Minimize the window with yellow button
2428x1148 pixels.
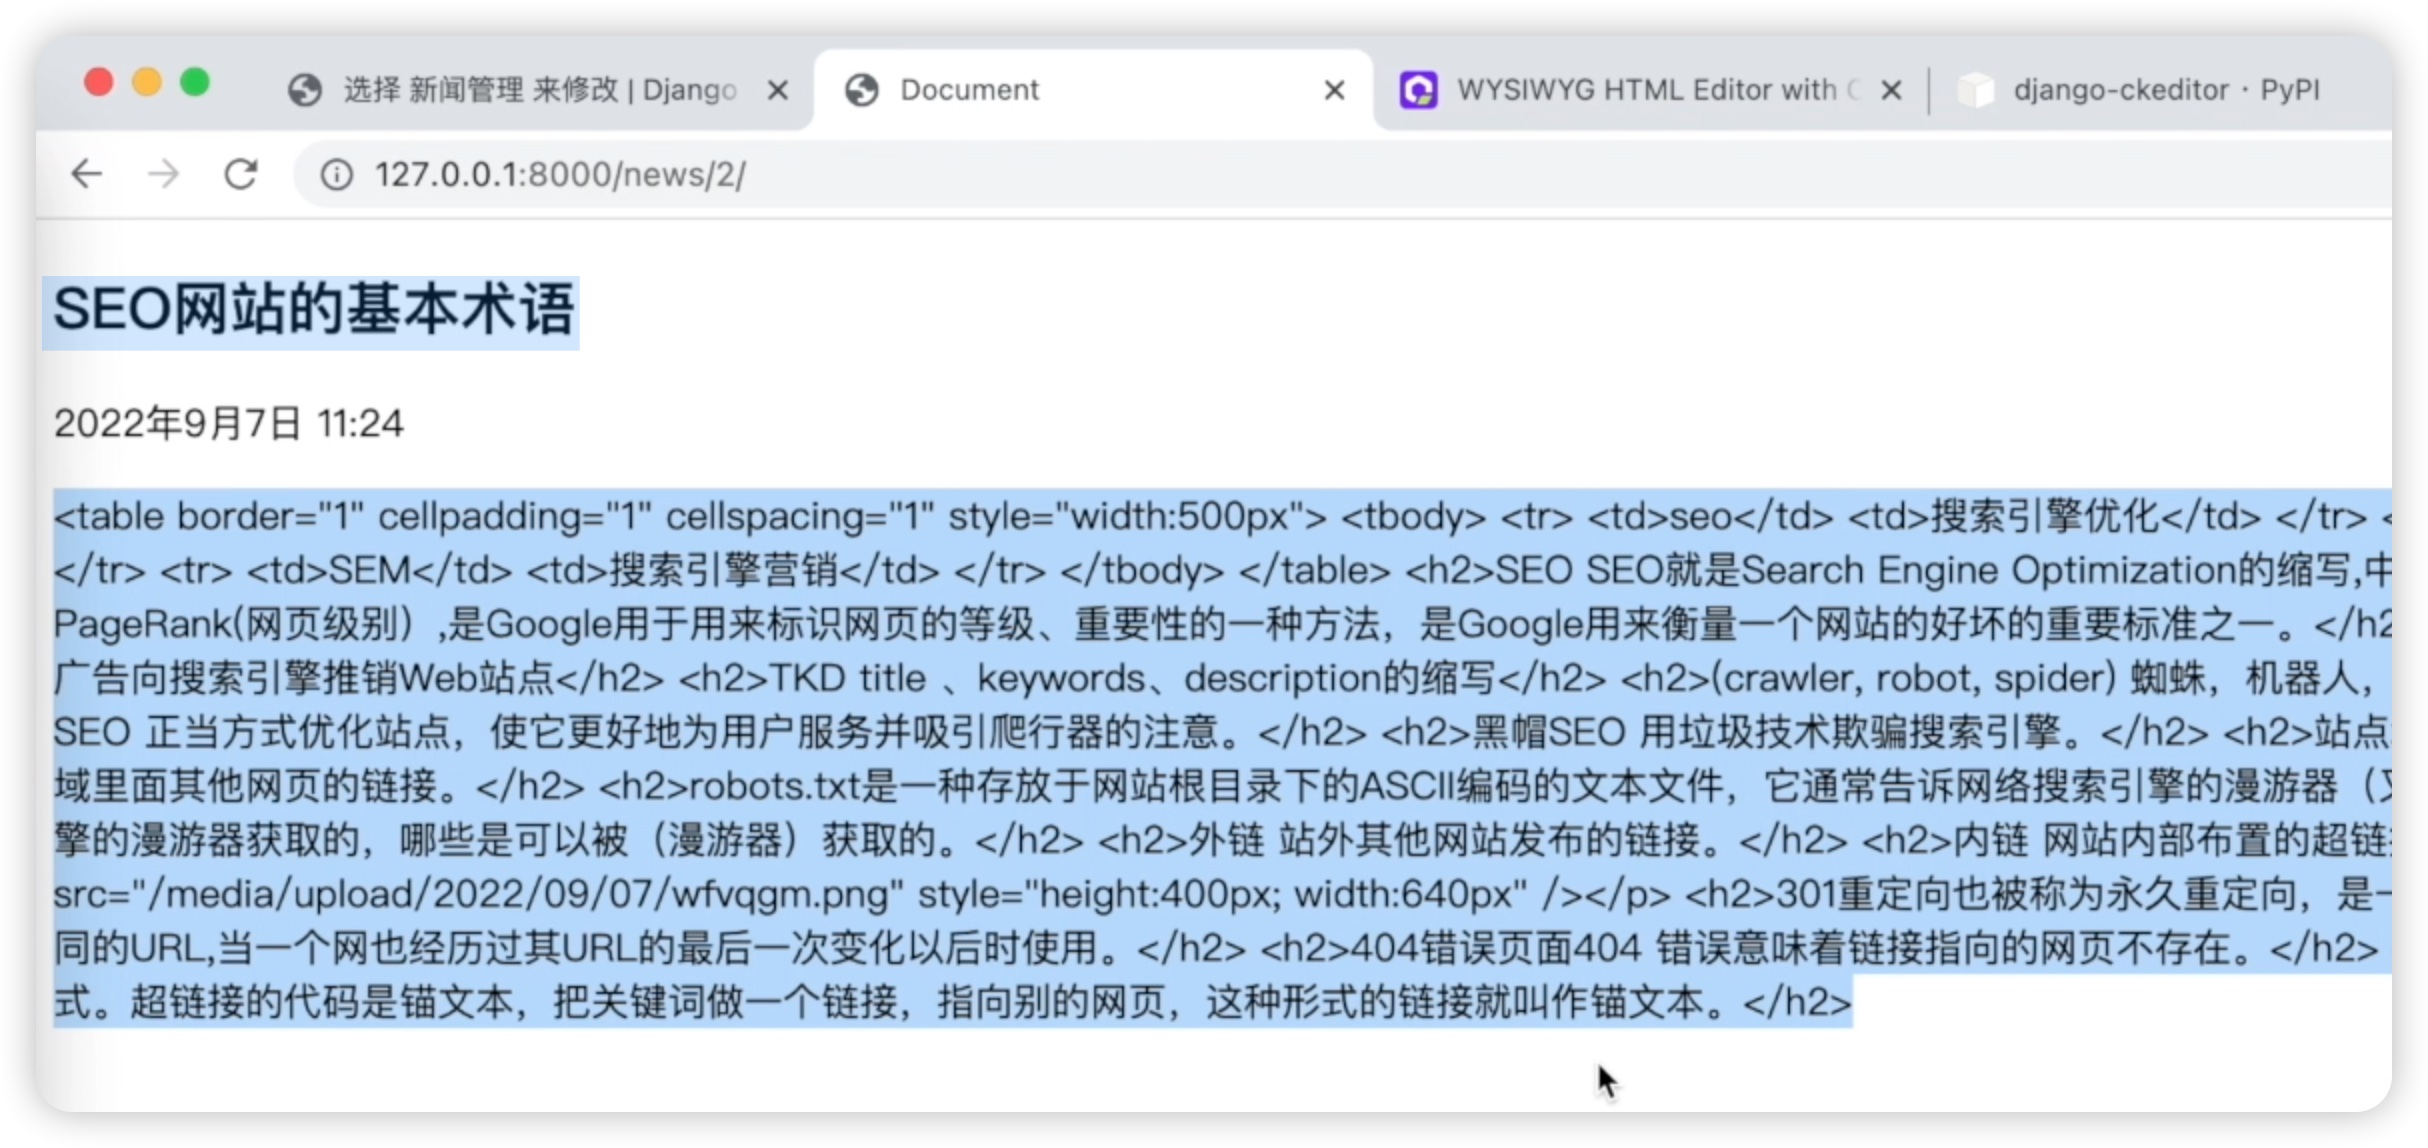pos(147,82)
